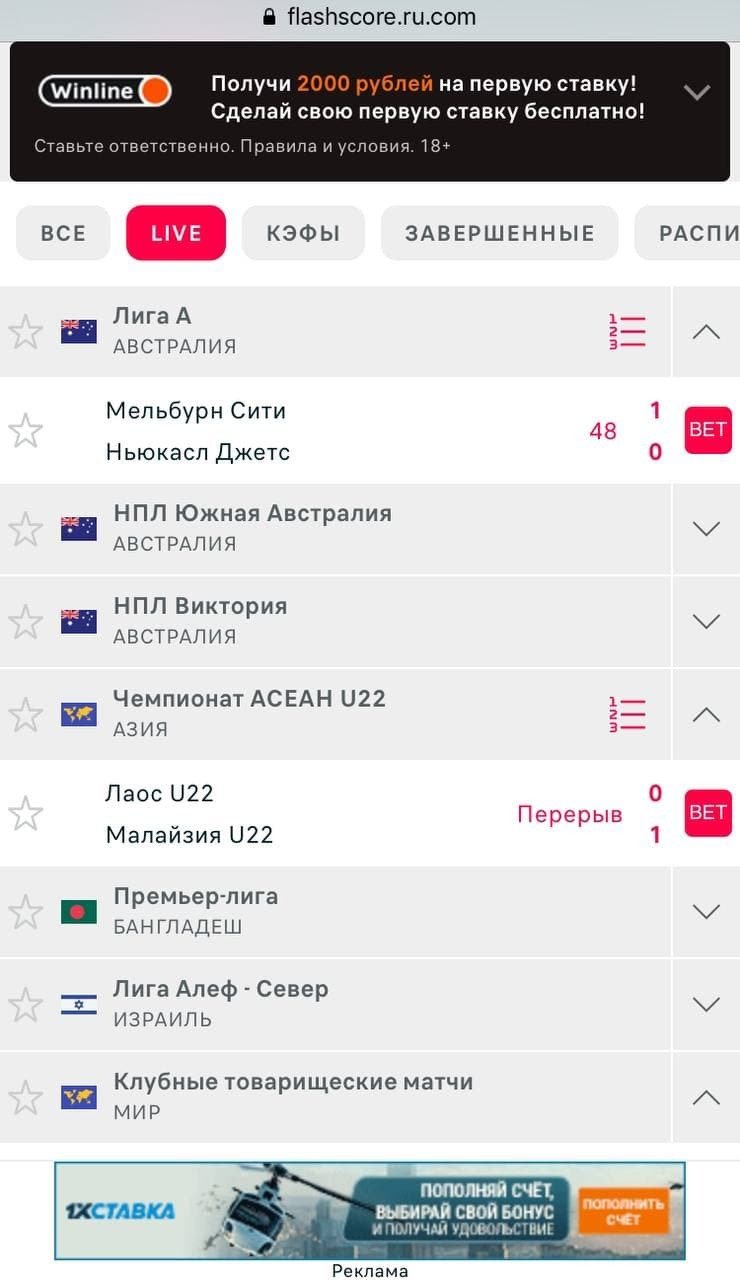
Task: Click Australia flag beside НПЛ Виктория
Action: tap(79, 621)
